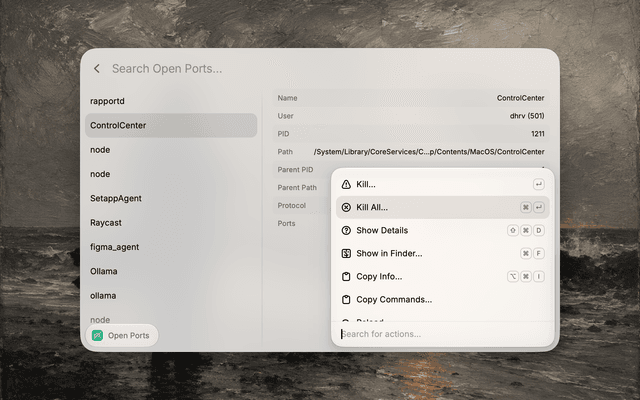Click the User value dhrv (501)
The image size is (640, 400).
pyautogui.click(x=527, y=116)
